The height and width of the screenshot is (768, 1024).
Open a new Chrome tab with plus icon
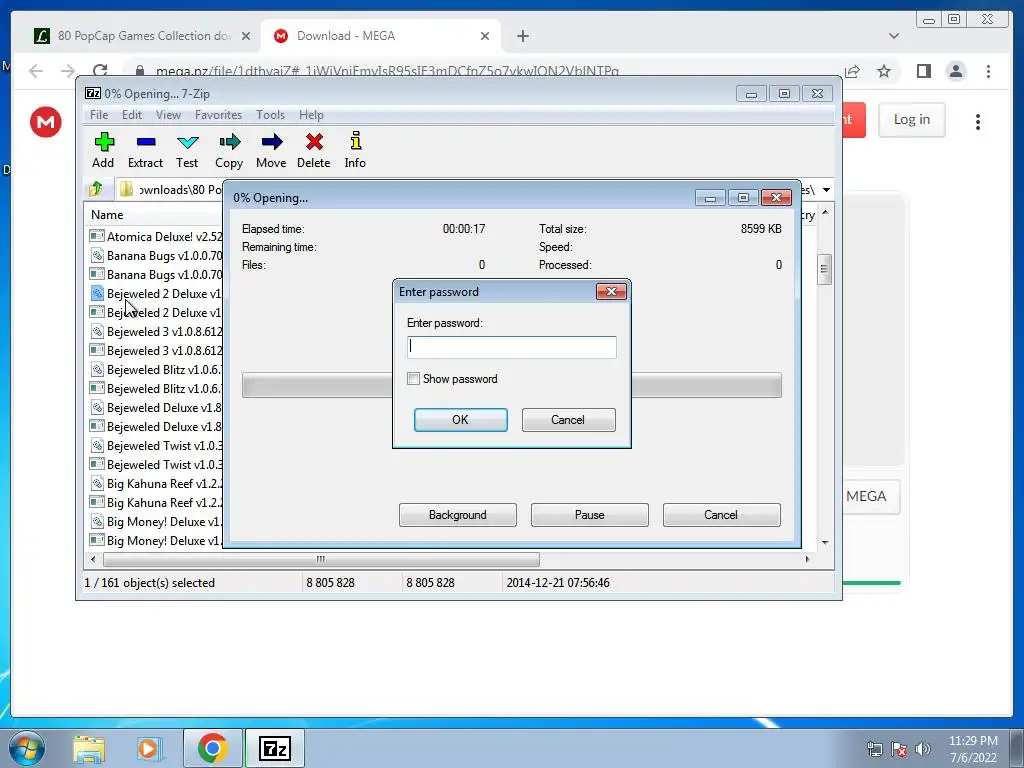522,36
